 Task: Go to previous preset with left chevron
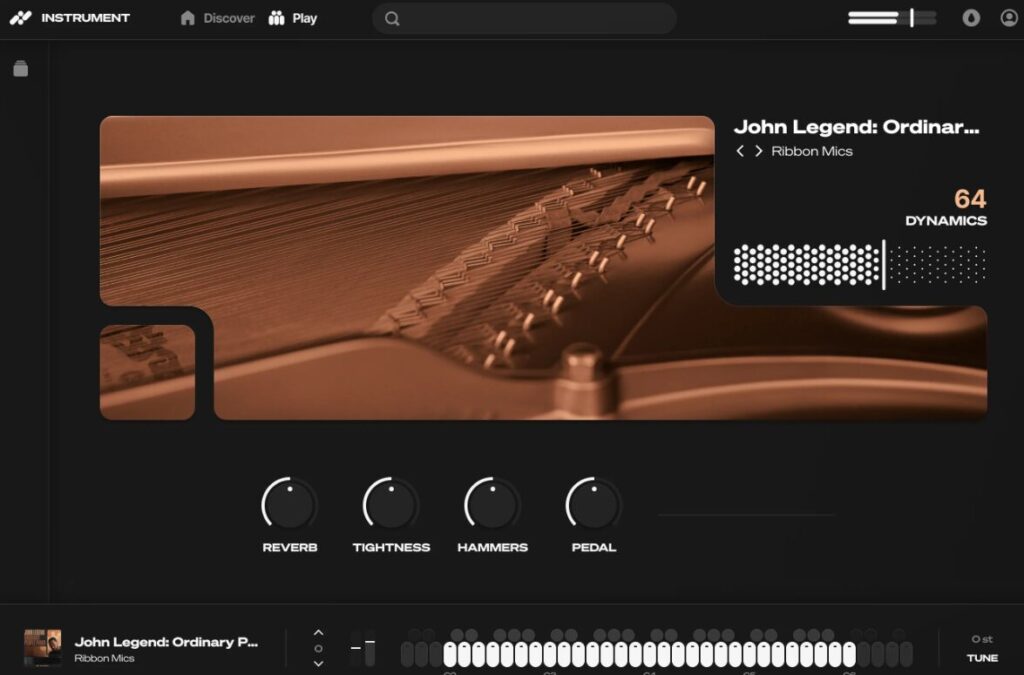tap(740, 151)
